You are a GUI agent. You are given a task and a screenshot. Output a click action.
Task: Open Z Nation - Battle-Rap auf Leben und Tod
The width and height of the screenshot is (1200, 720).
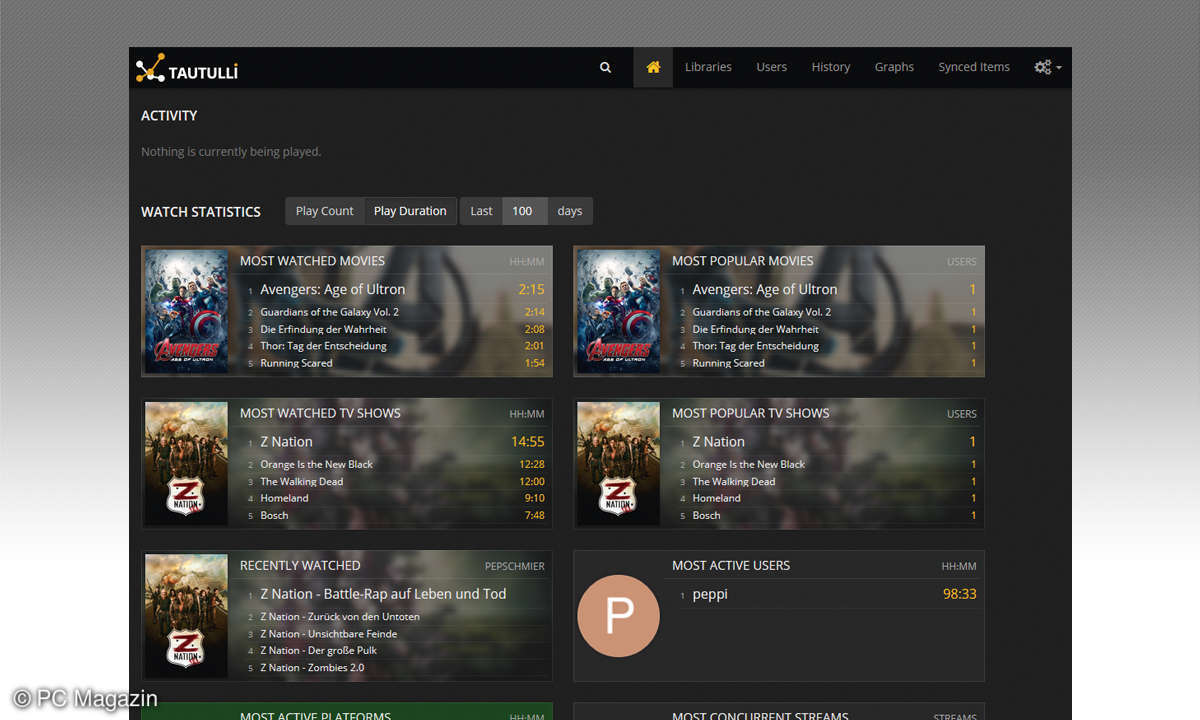383,593
